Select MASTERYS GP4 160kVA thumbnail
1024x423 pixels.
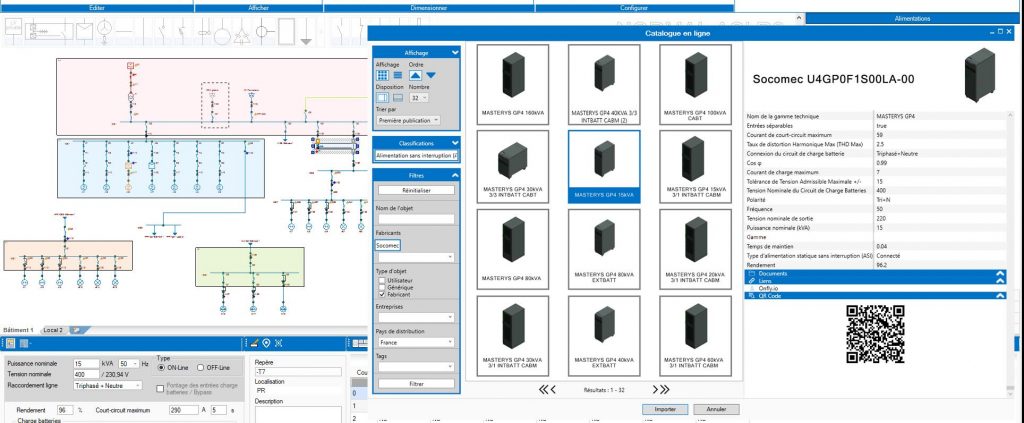pyautogui.click(x=513, y=84)
